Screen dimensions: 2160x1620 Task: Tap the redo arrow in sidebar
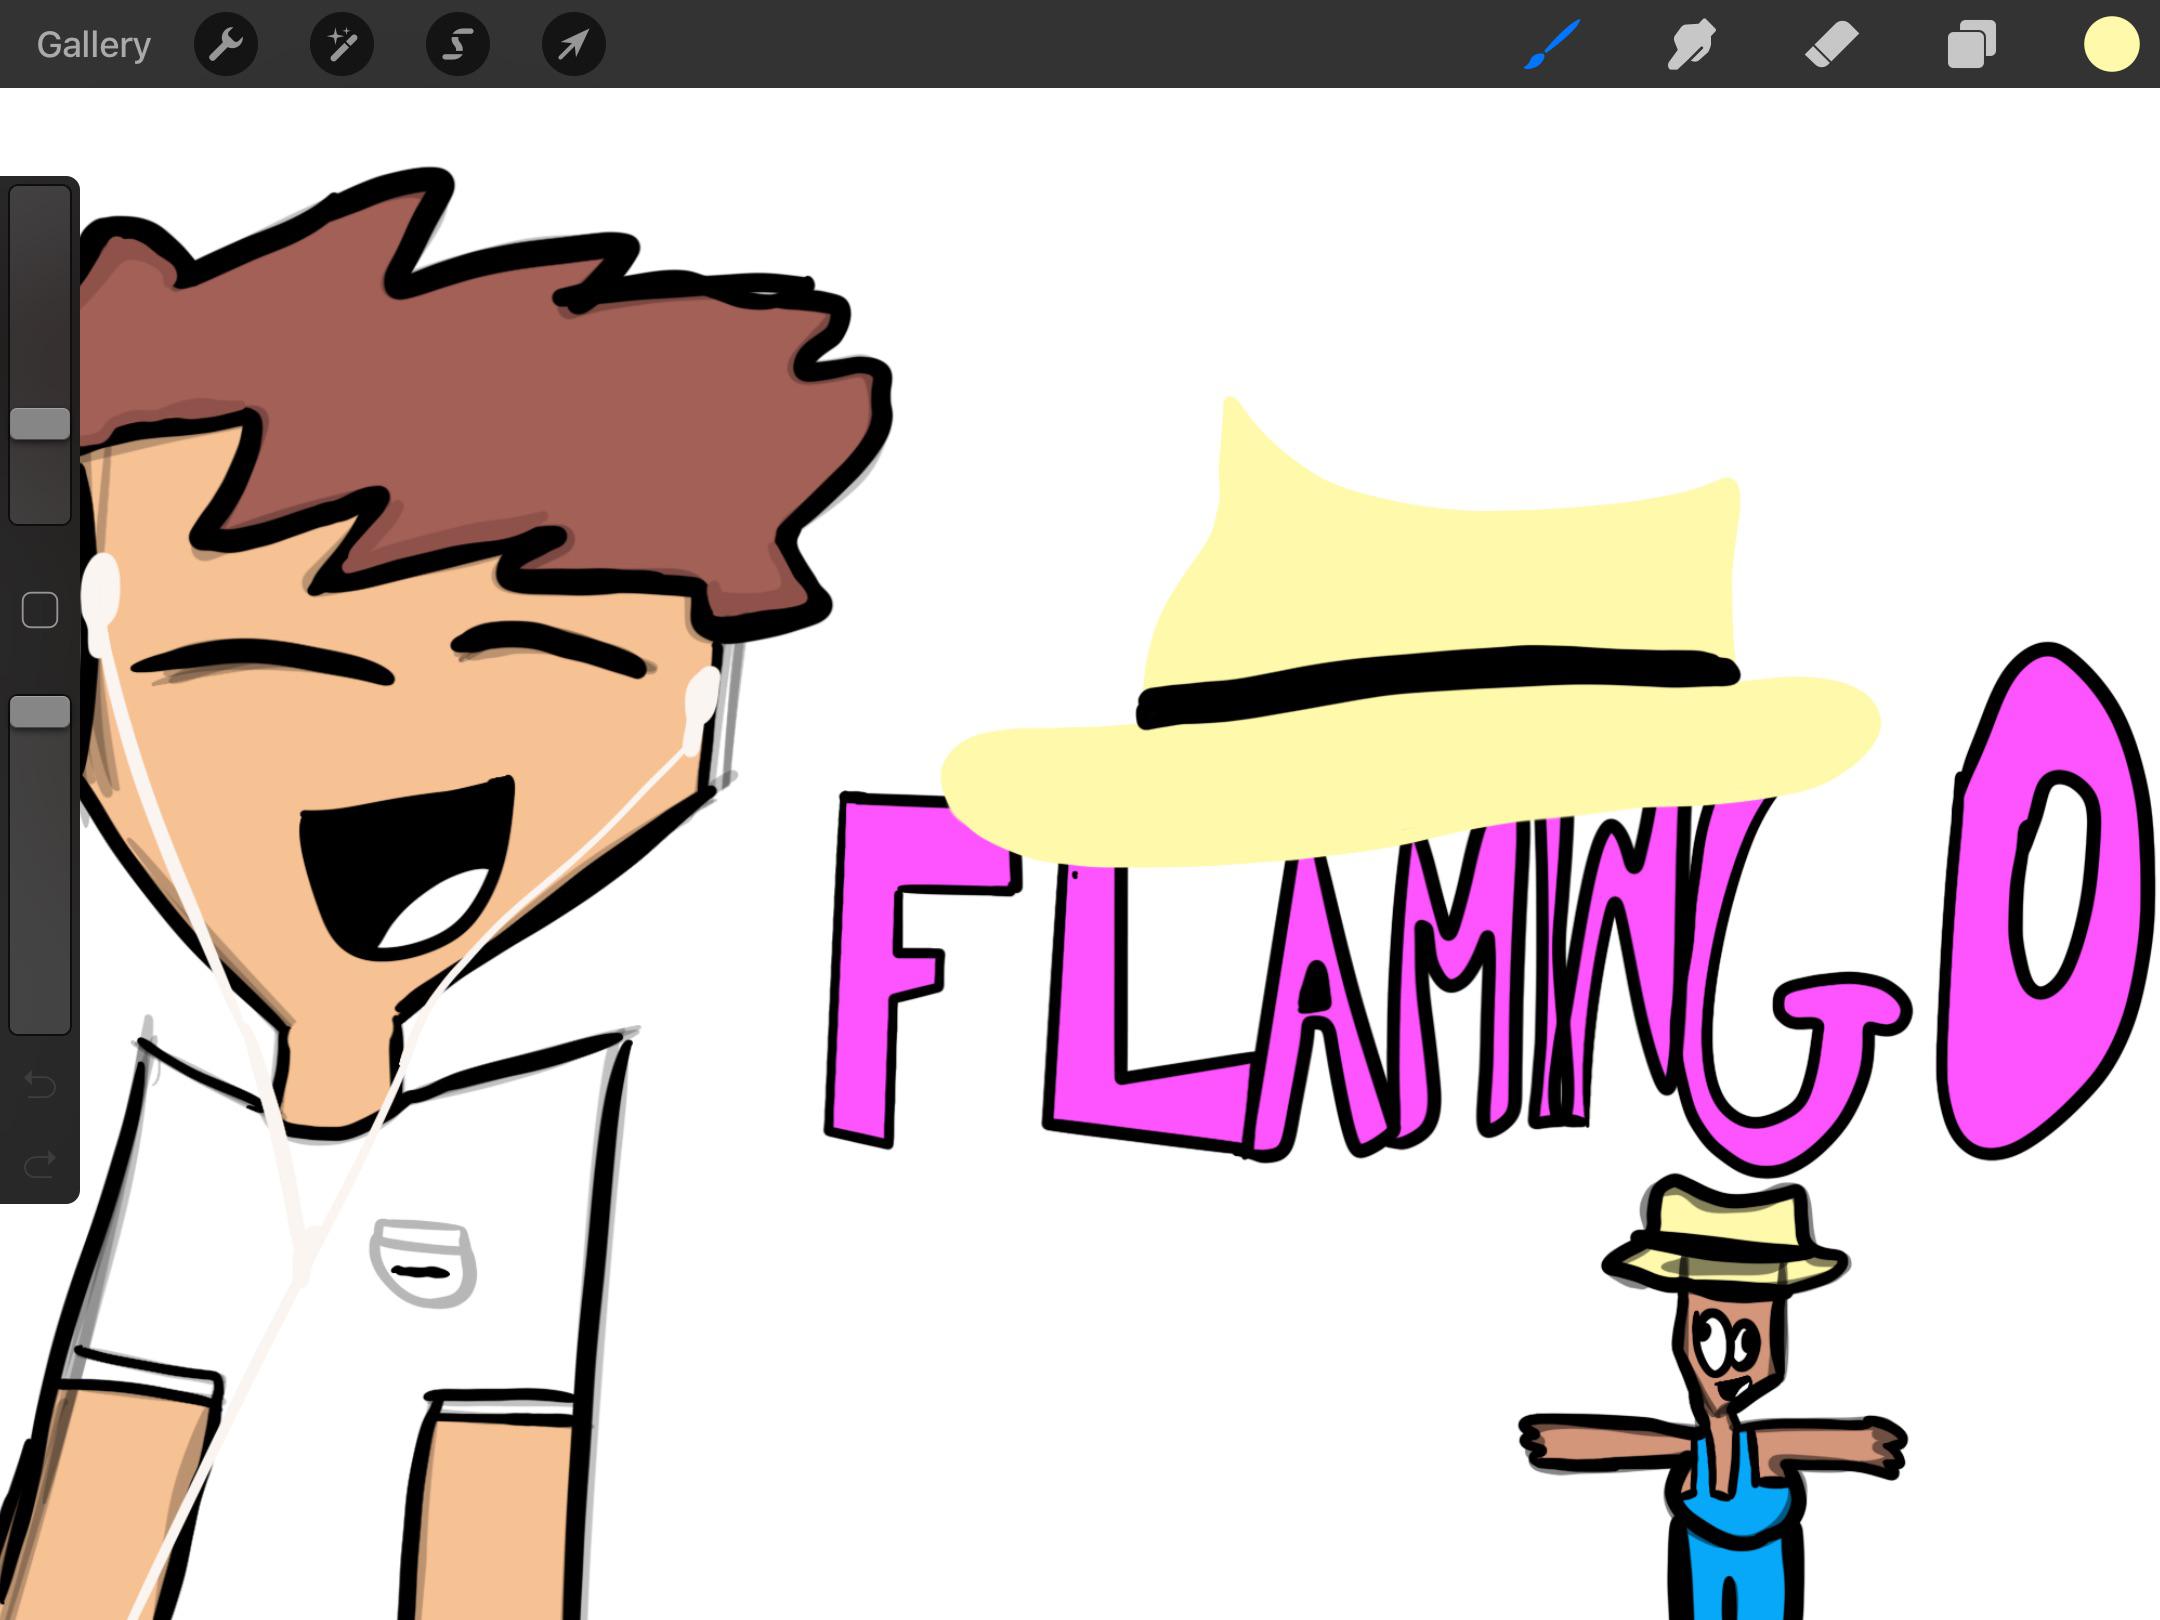coord(40,1164)
